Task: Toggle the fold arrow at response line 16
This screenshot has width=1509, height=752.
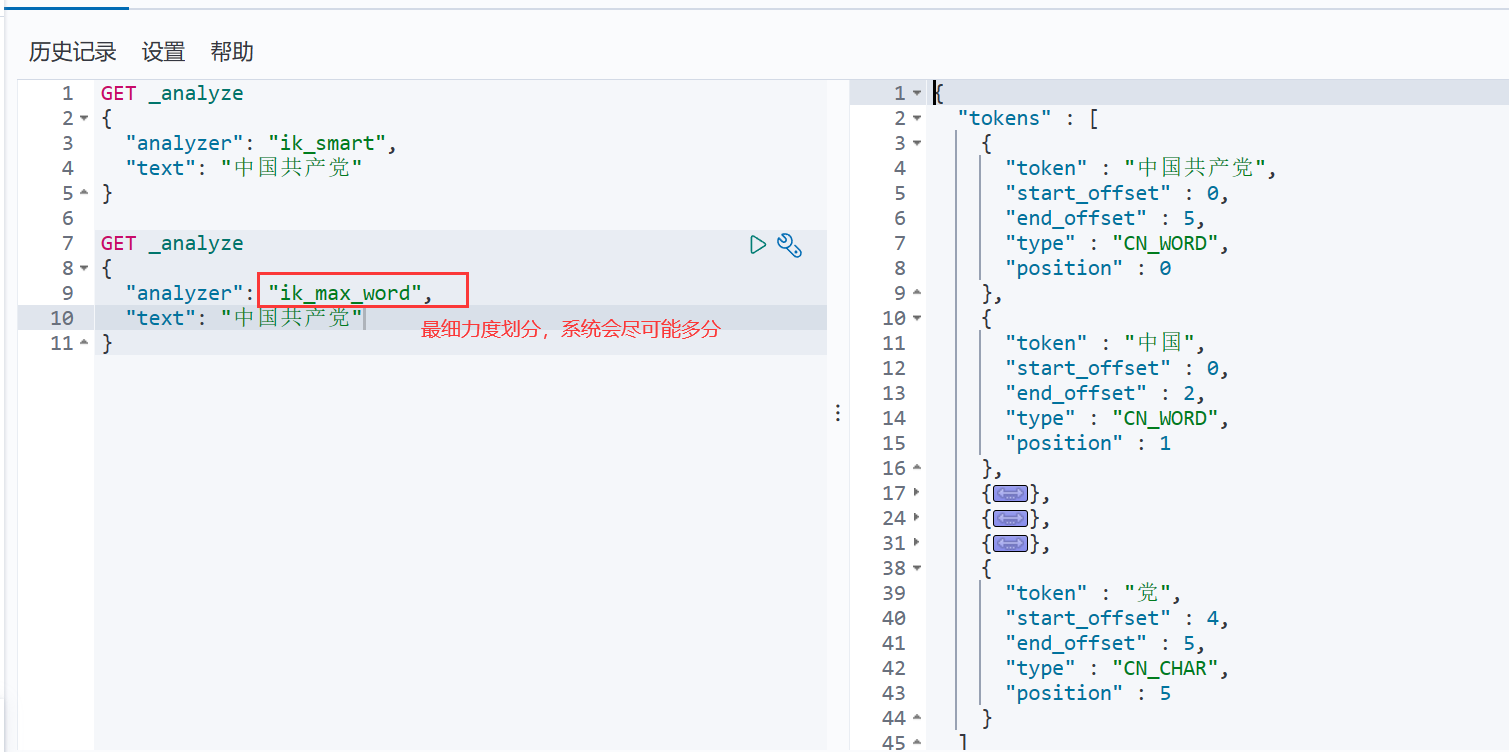Action: pos(917,469)
